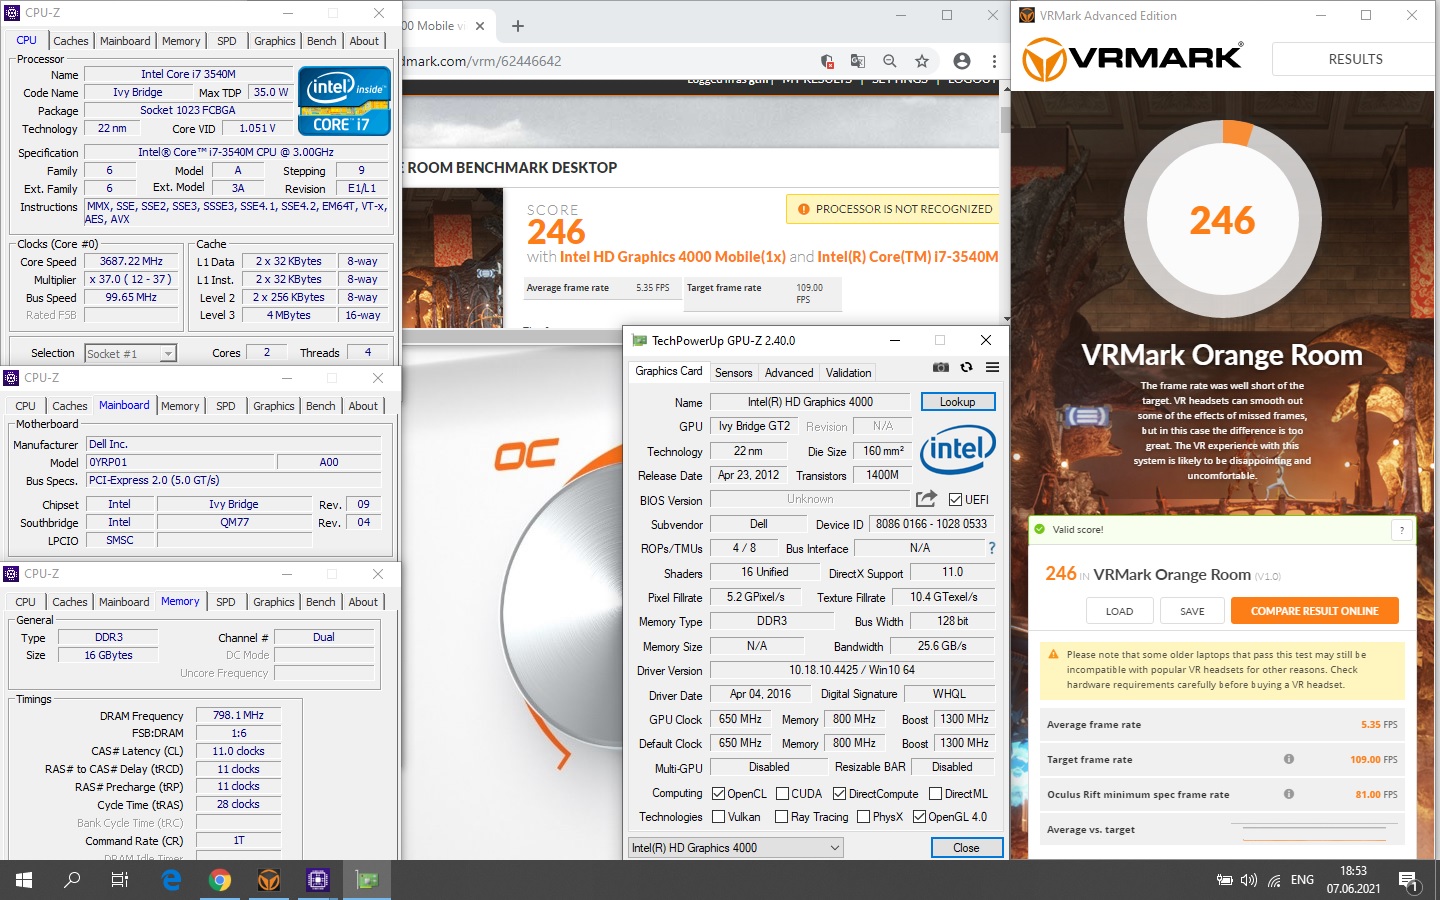Image resolution: width=1440 pixels, height=900 pixels.
Task: Bookmark the page with the star icon
Action: point(922,61)
